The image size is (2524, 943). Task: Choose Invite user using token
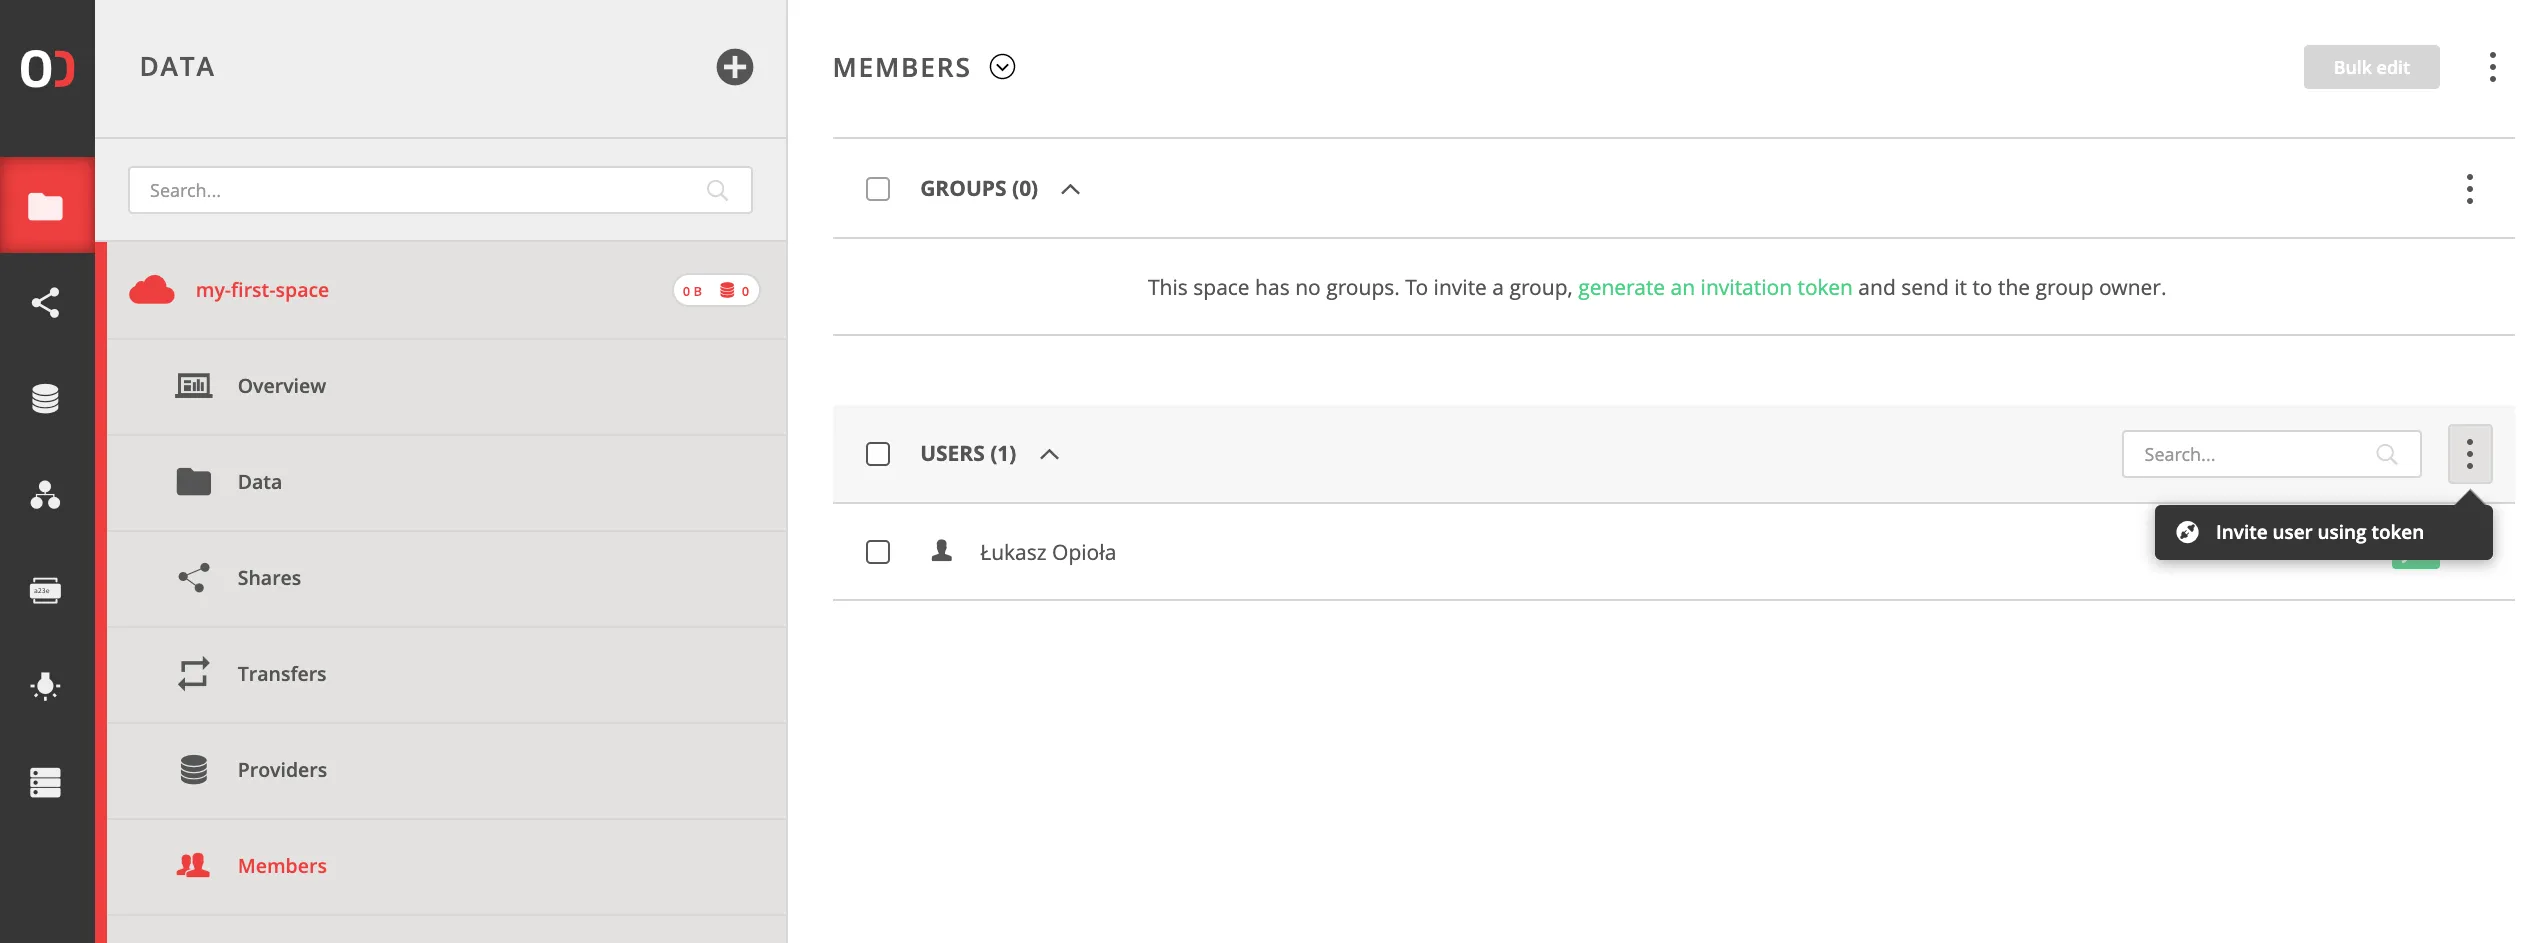2321,531
